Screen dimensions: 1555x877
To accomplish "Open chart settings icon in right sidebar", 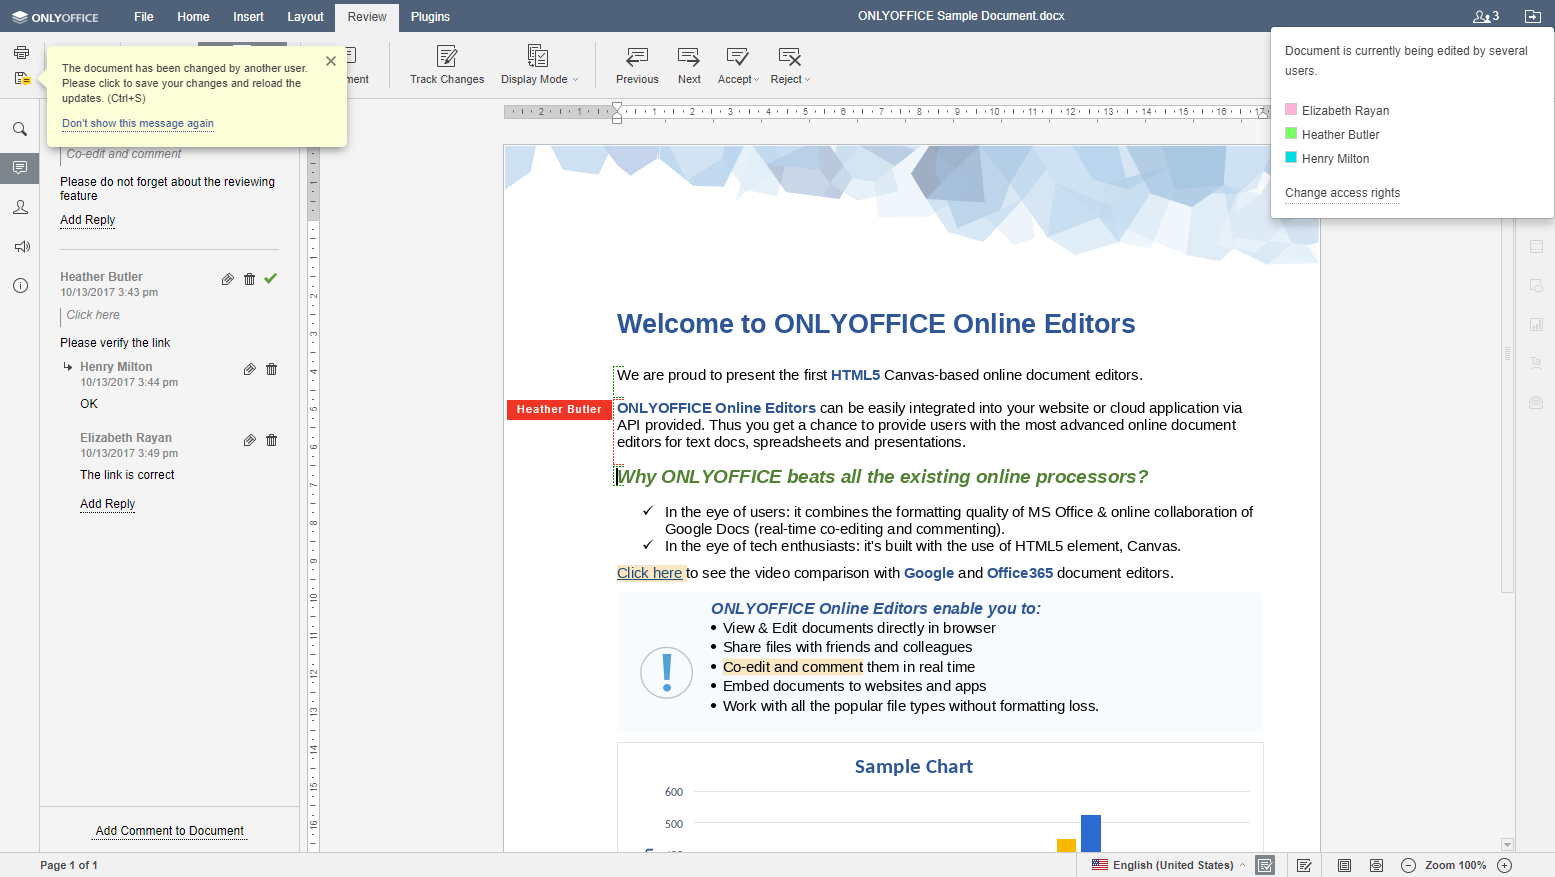I will [x=1536, y=324].
